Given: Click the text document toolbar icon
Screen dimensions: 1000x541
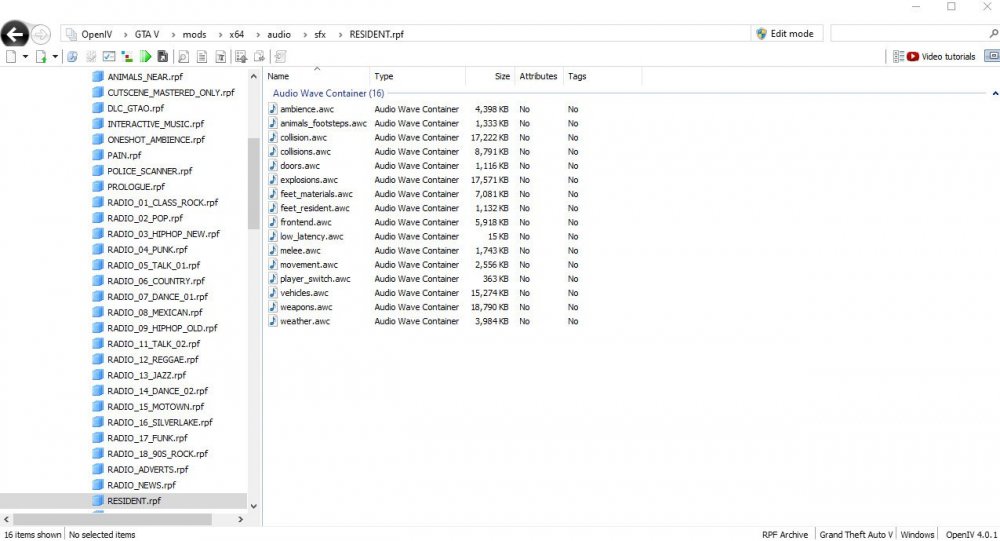Looking at the screenshot, I should 202,57.
